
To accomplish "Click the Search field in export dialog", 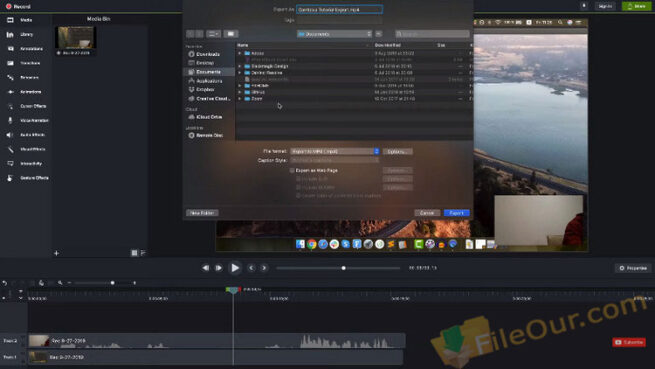I will (x=432, y=34).
